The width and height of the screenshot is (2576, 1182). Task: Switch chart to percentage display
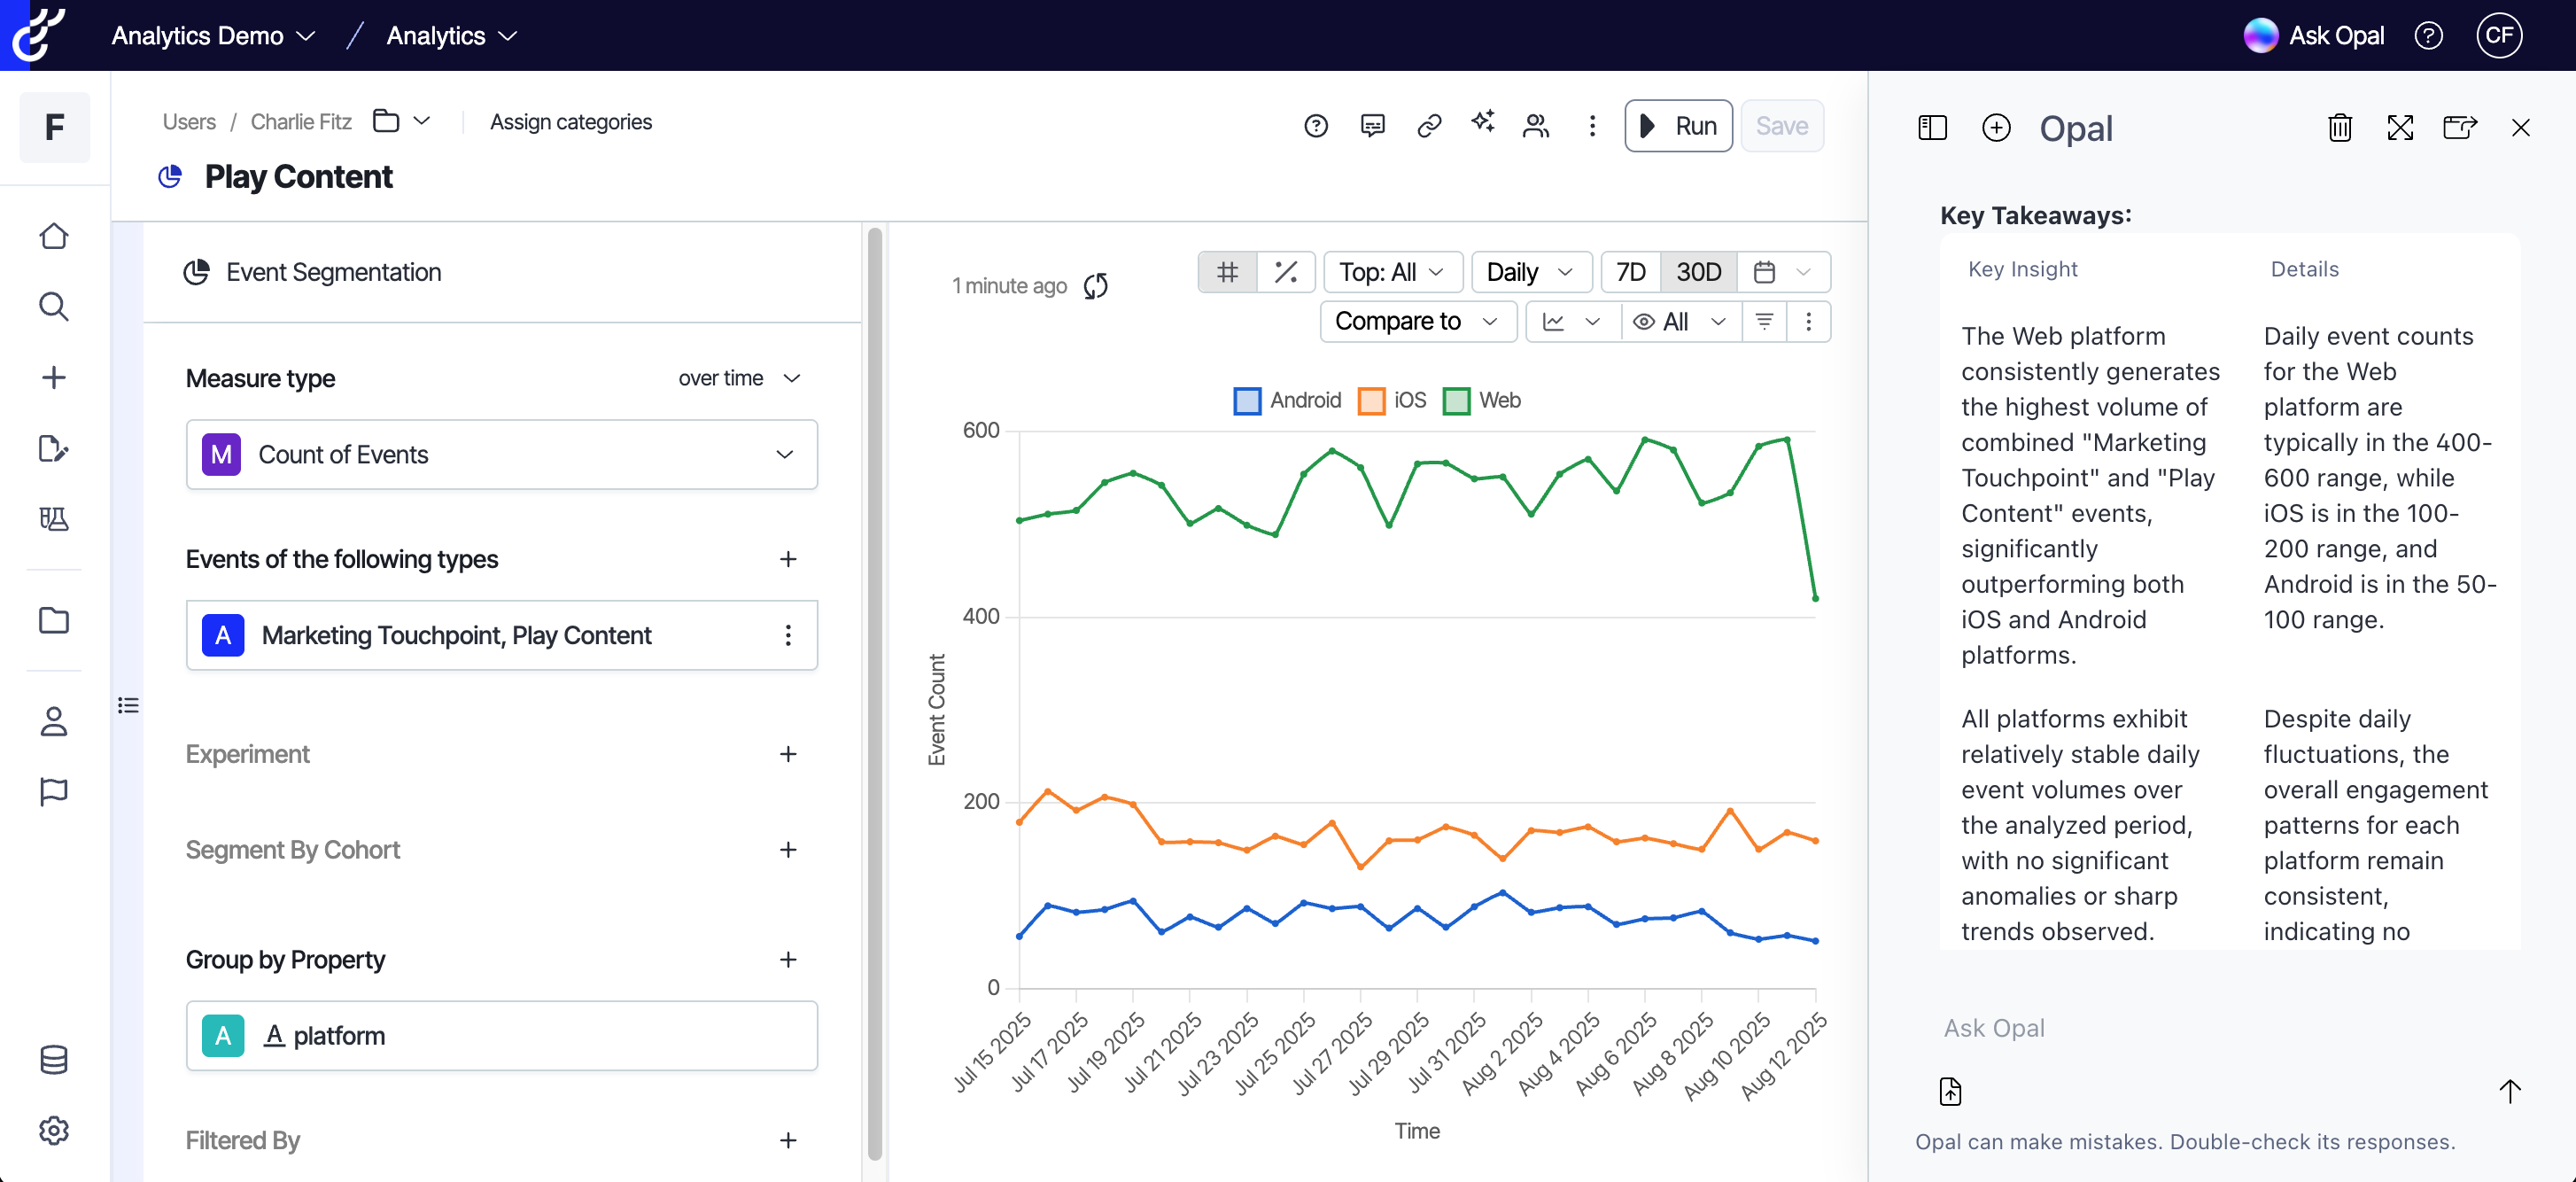(x=1285, y=272)
